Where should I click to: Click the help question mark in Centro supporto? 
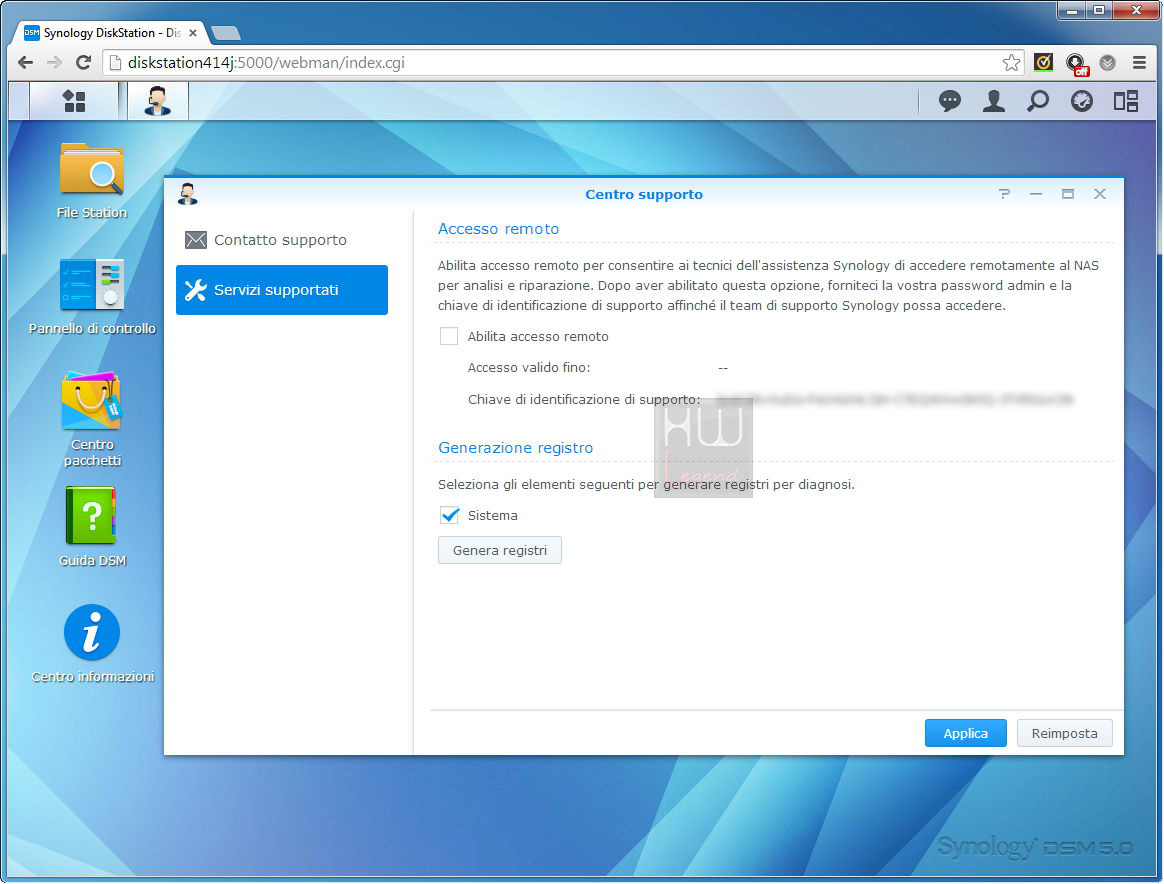tap(1004, 194)
